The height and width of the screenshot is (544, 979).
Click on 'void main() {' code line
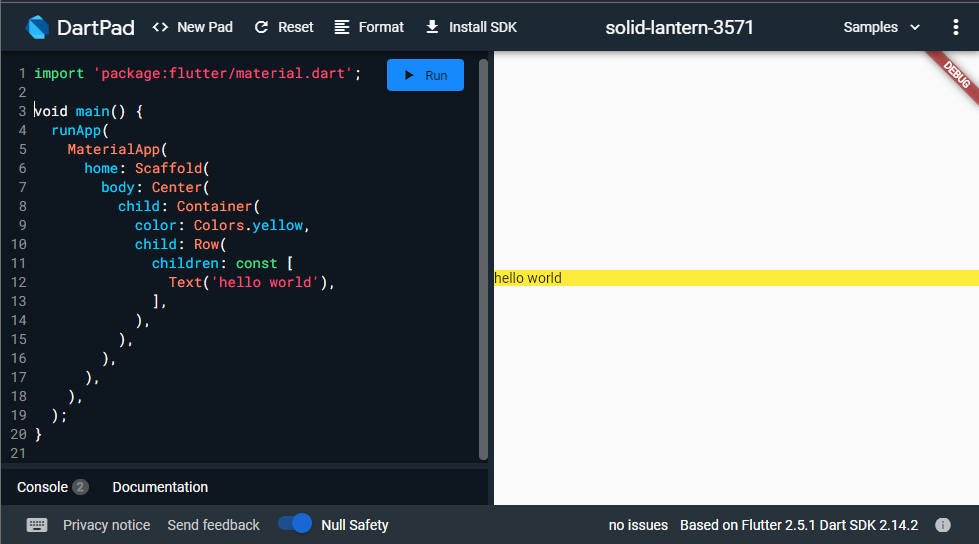[89, 111]
